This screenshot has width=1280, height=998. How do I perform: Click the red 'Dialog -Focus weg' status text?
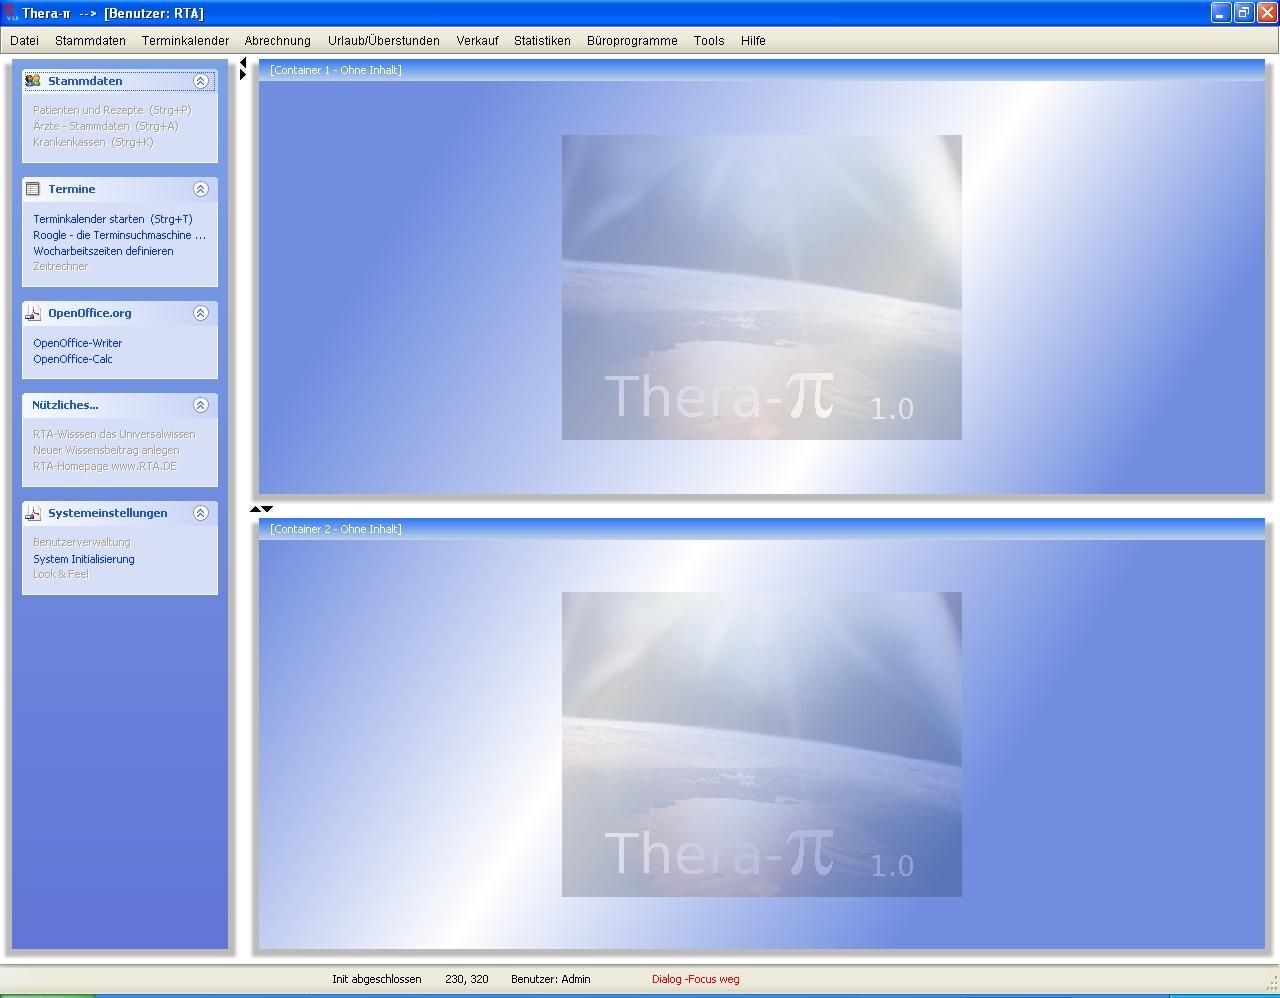696,979
